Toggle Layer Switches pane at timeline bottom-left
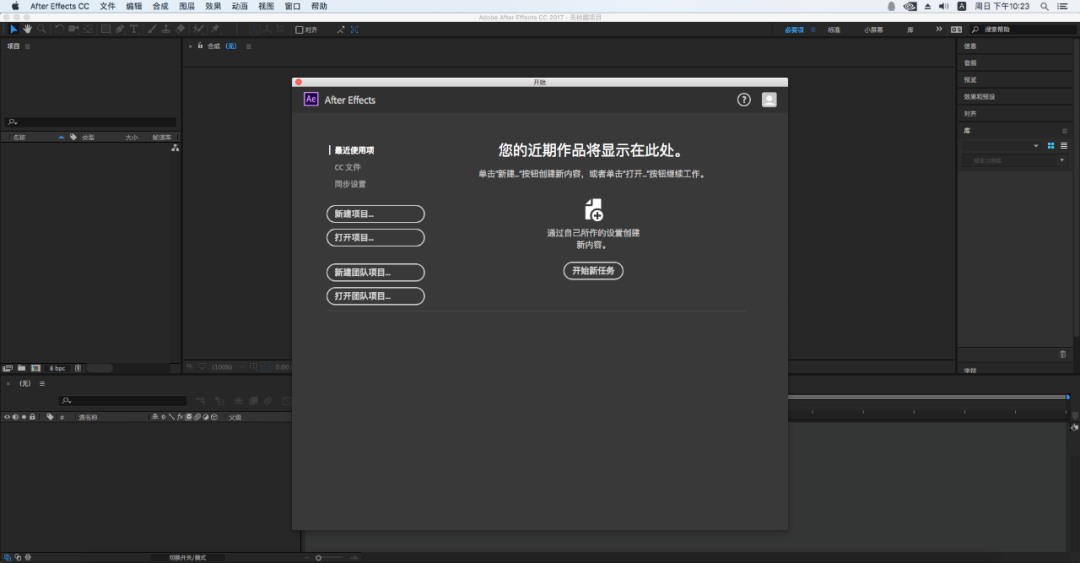Image resolution: width=1080 pixels, height=563 pixels. [7, 557]
